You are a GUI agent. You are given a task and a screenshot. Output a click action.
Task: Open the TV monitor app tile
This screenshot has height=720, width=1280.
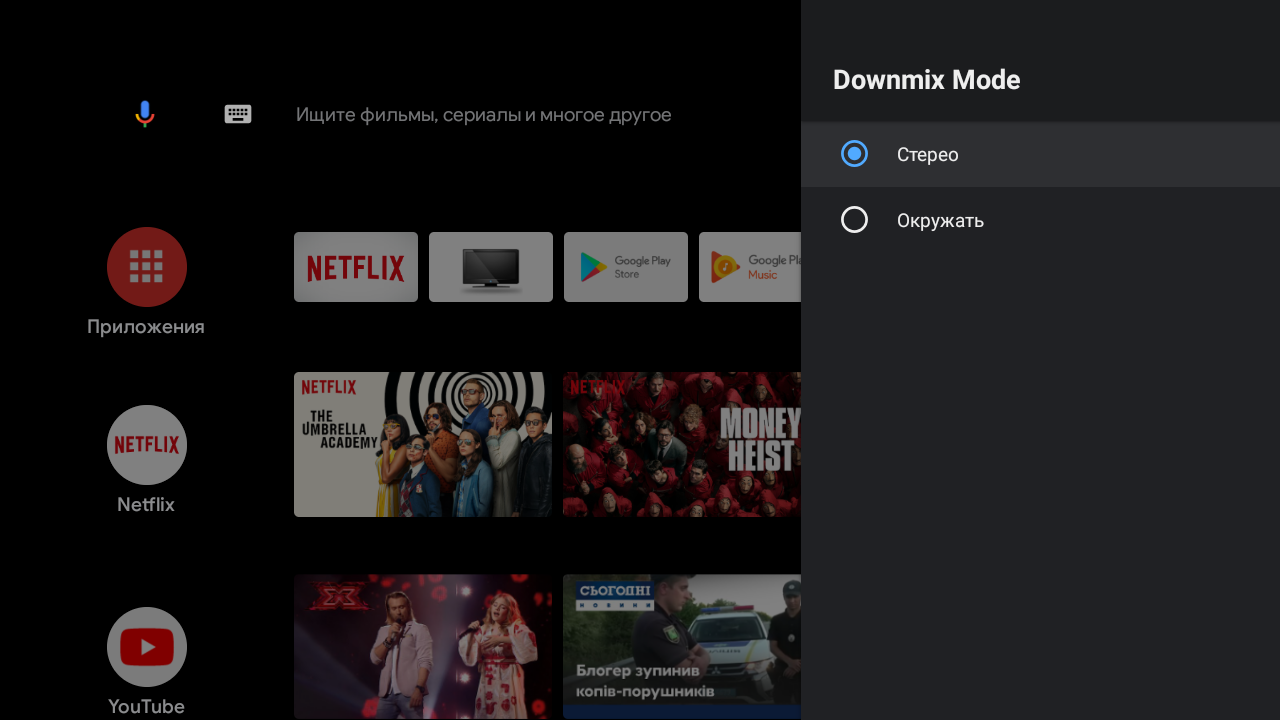[x=491, y=267]
